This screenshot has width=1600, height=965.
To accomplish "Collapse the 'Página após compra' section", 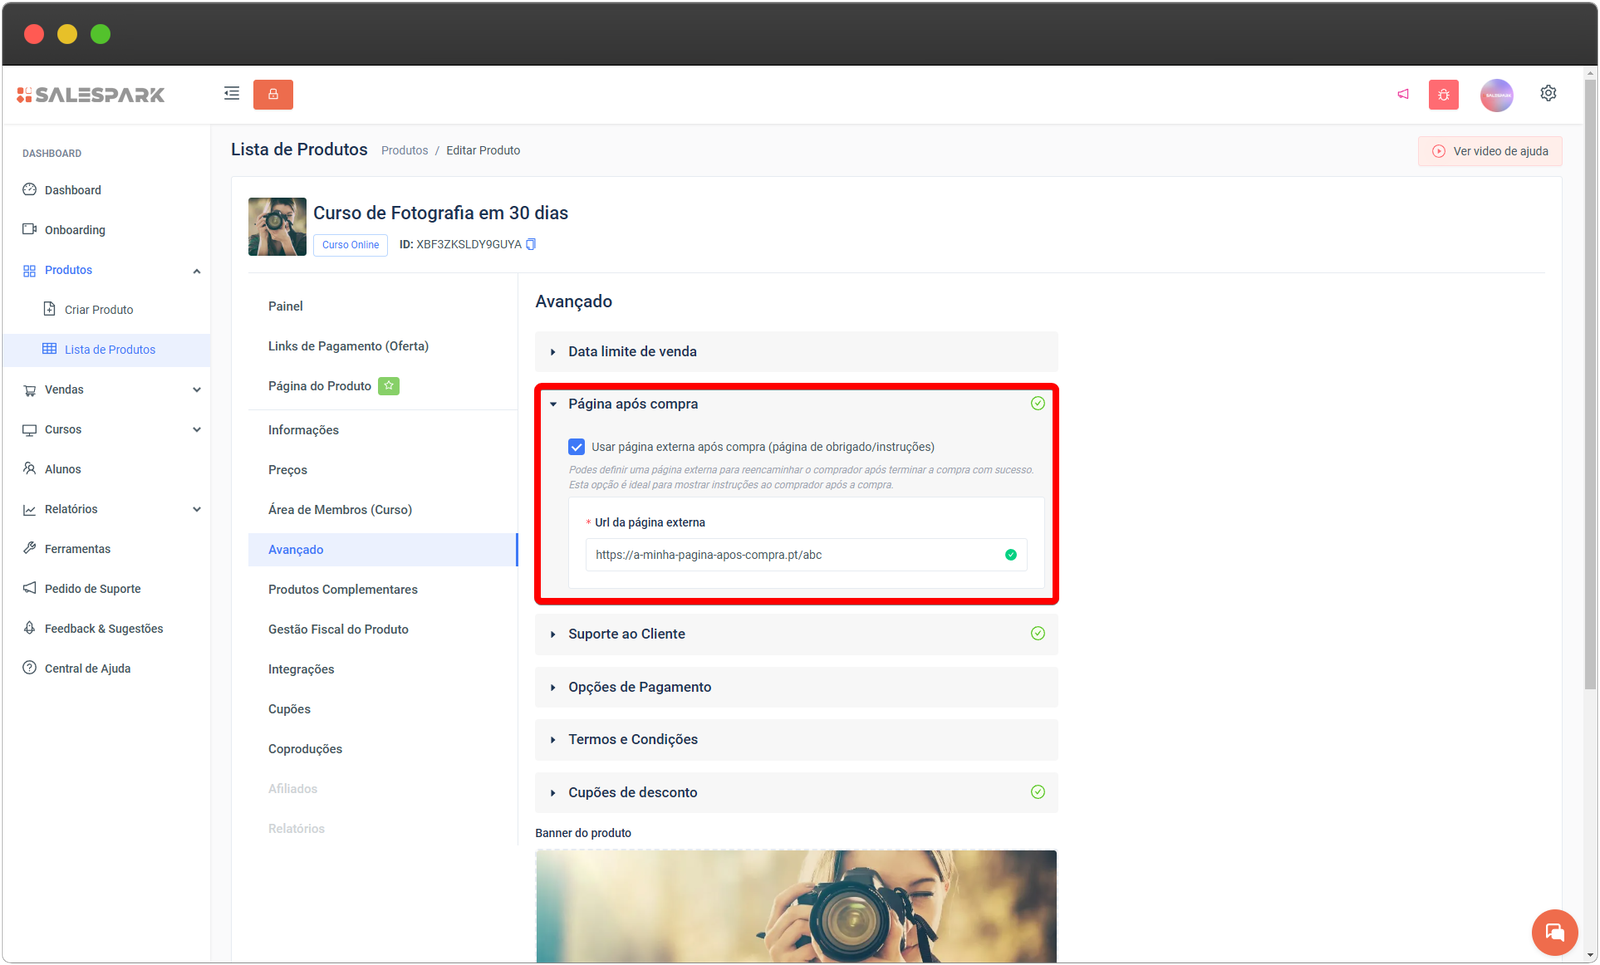I will tap(633, 404).
